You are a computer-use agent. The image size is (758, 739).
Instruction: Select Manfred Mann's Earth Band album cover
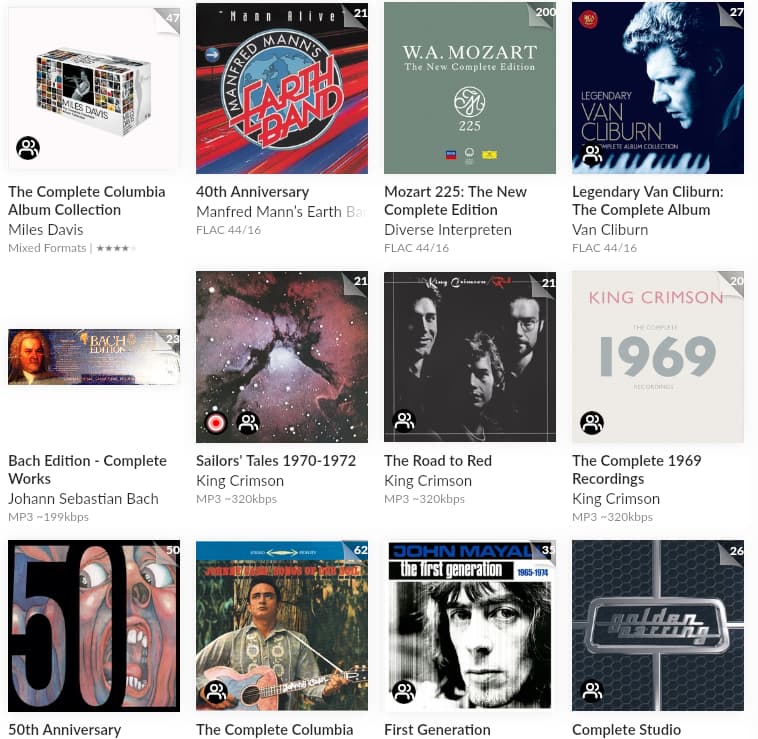(282, 88)
